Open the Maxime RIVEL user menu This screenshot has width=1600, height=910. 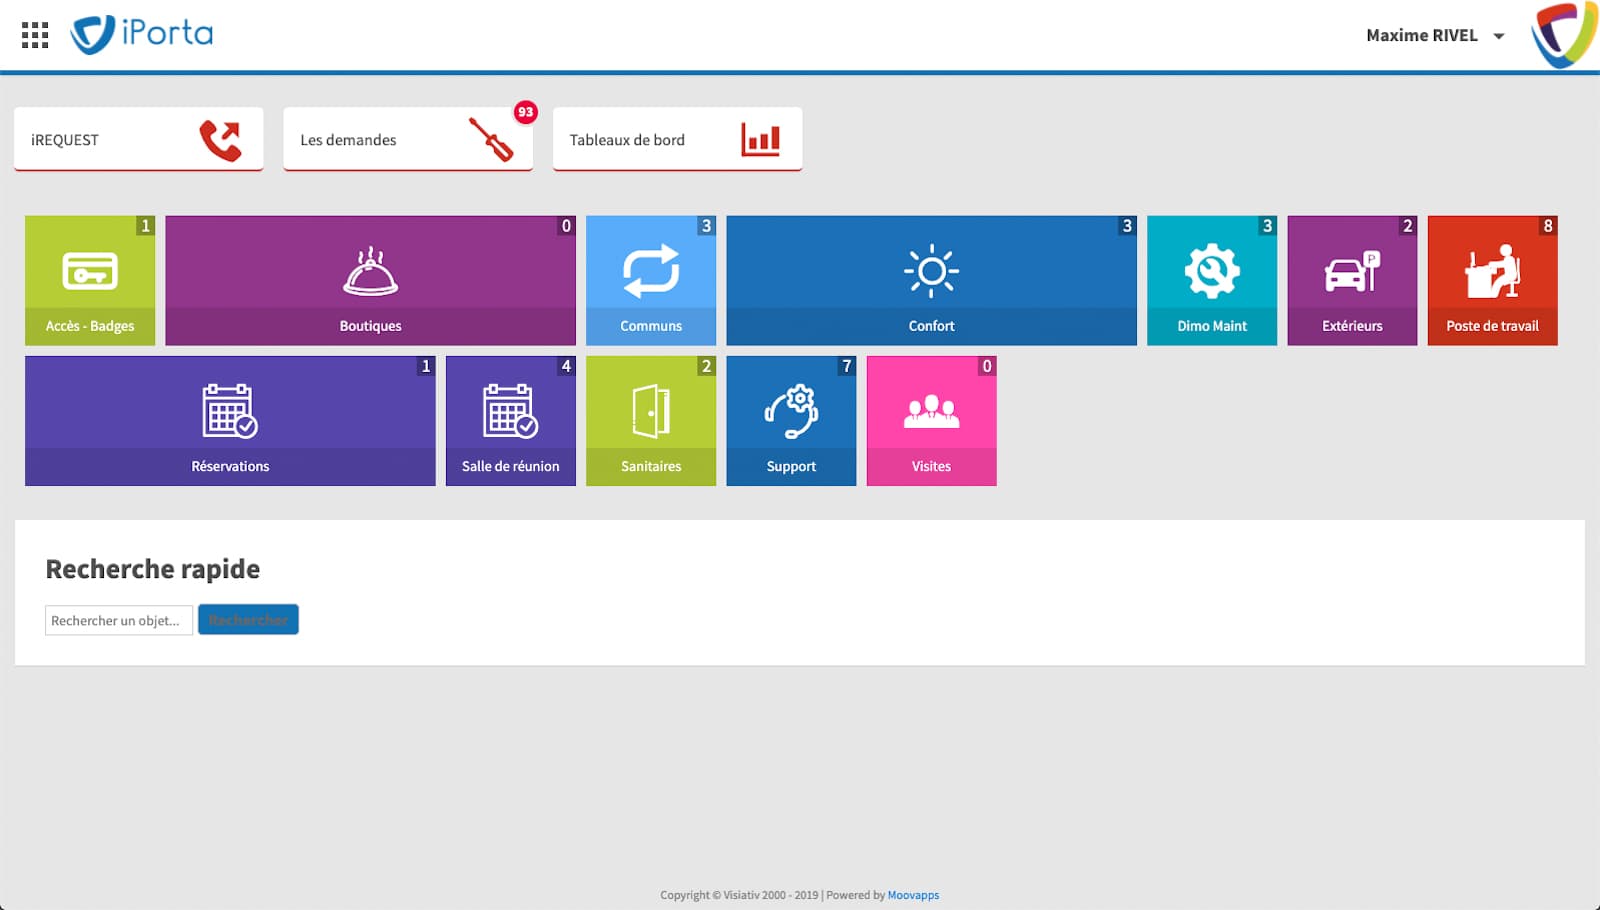(1435, 36)
